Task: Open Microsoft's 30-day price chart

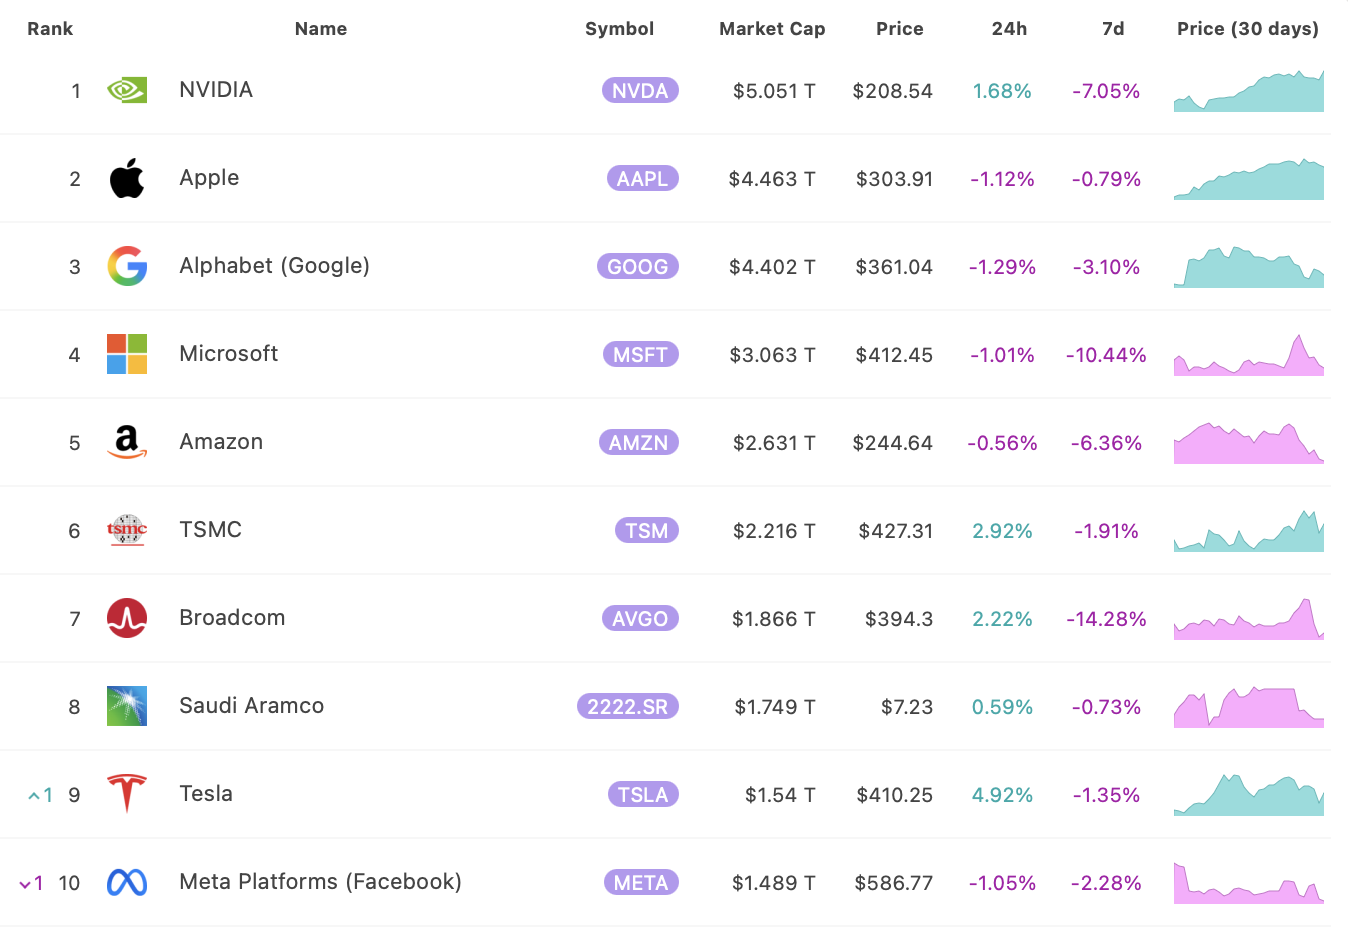Action: click(x=1249, y=355)
